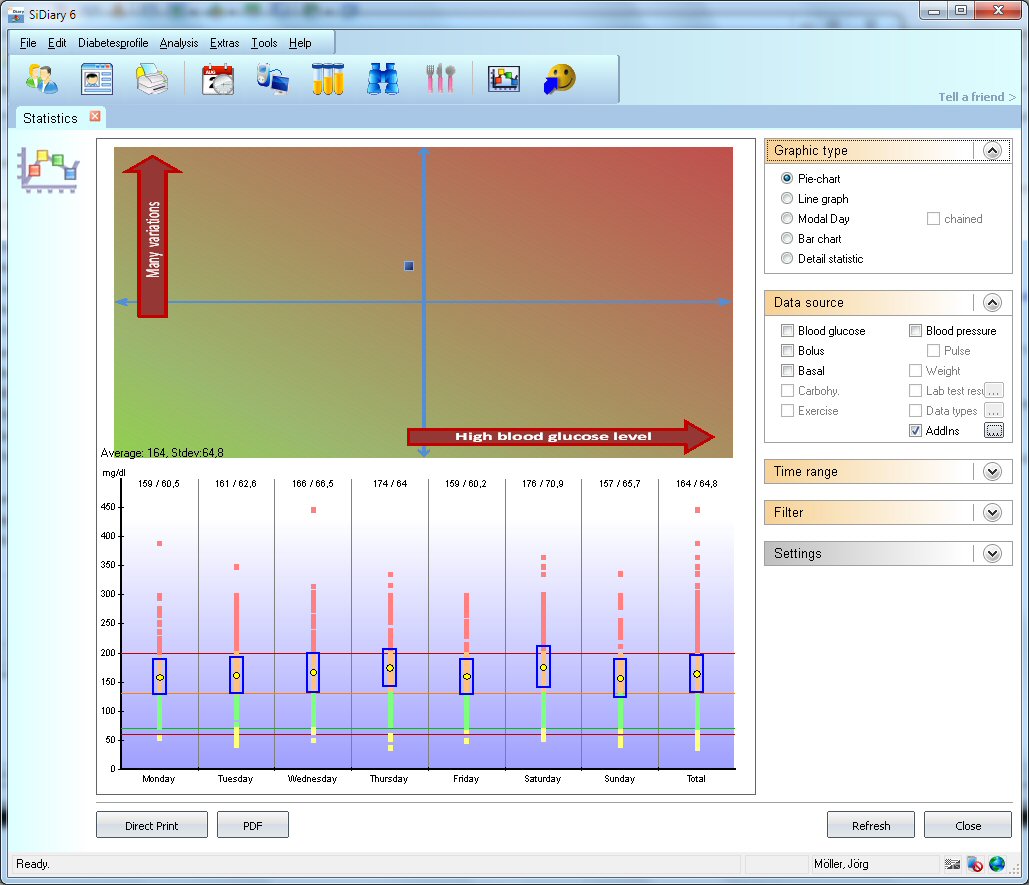This screenshot has width=1029, height=885.
Task: Click the Direct Print button
Action: pyautogui.click(x=152, y=825)
